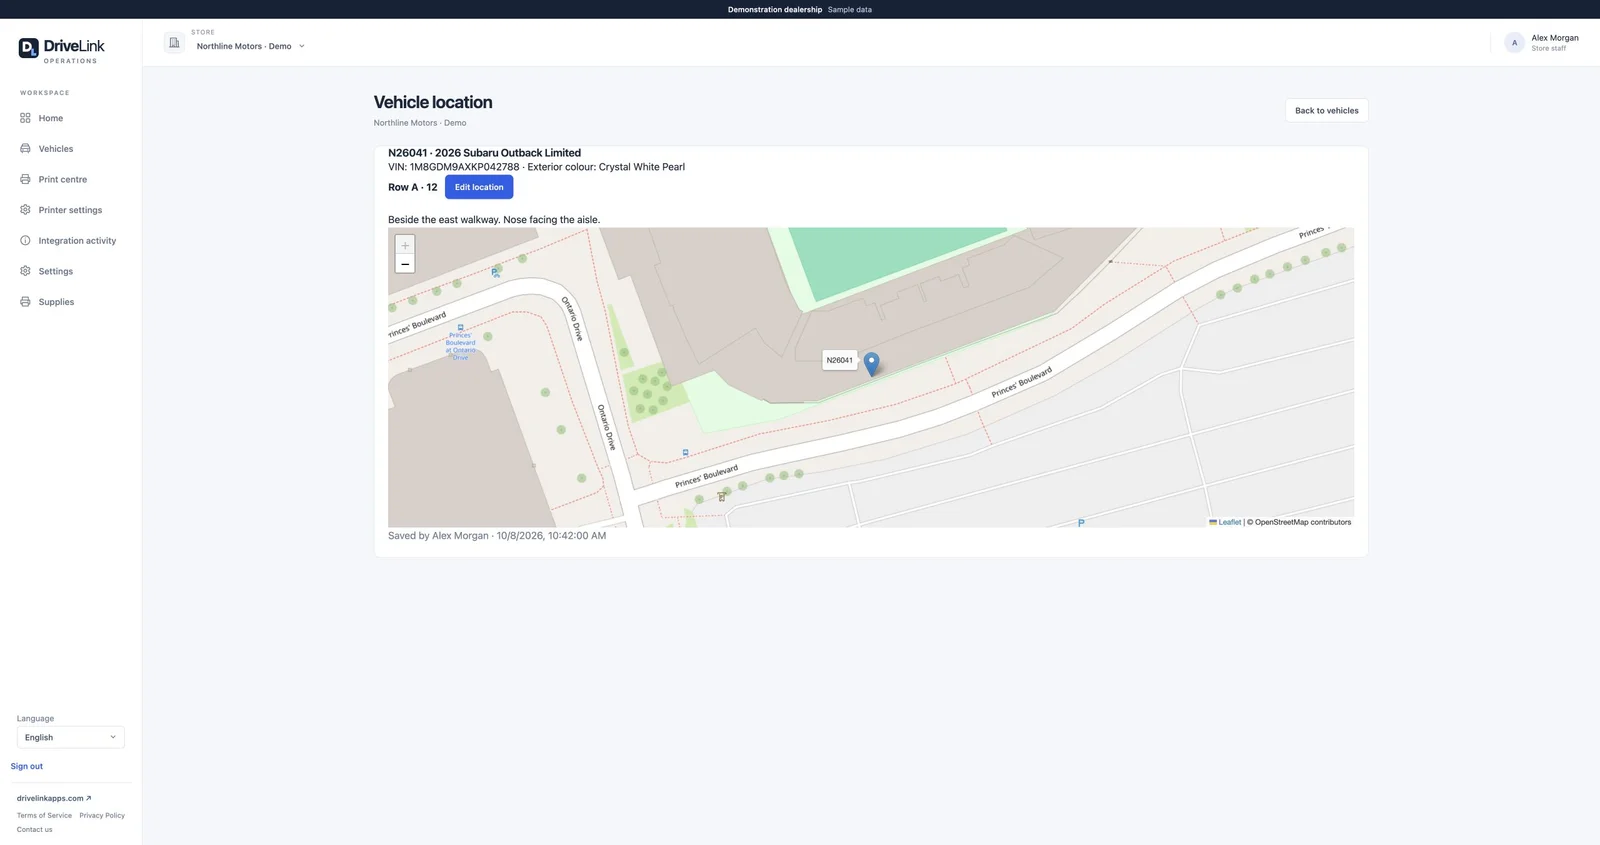Click the Edit location button
1600x845 pixels.
(x=479, y=187)
